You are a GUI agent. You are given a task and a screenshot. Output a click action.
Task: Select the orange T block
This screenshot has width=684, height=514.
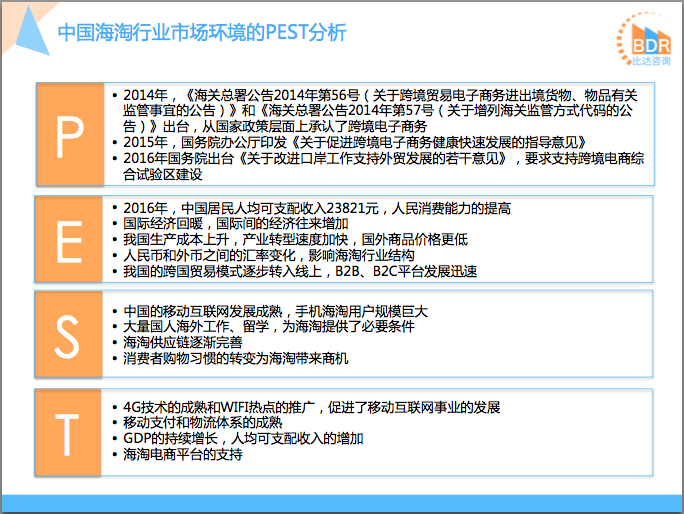pyautogui.click(x=68, y=432)
